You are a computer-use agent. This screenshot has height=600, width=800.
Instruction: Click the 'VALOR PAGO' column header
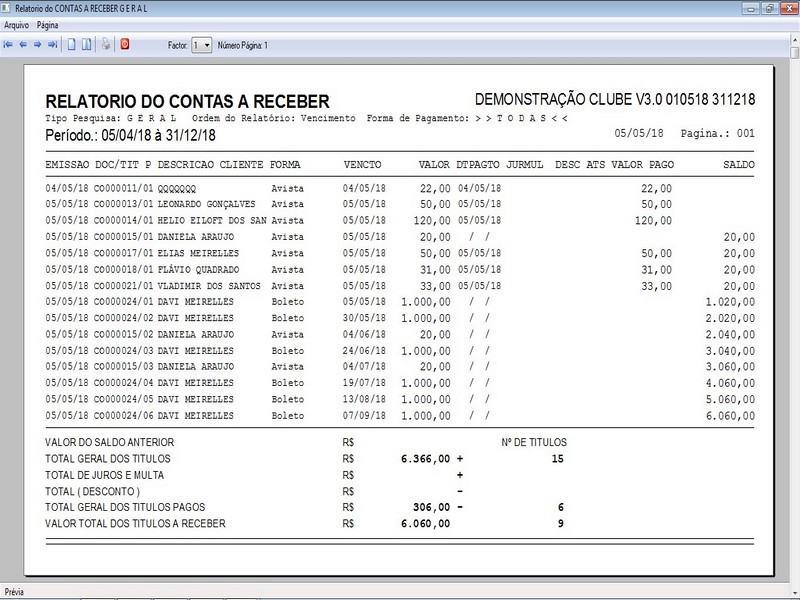click(642, 165)
